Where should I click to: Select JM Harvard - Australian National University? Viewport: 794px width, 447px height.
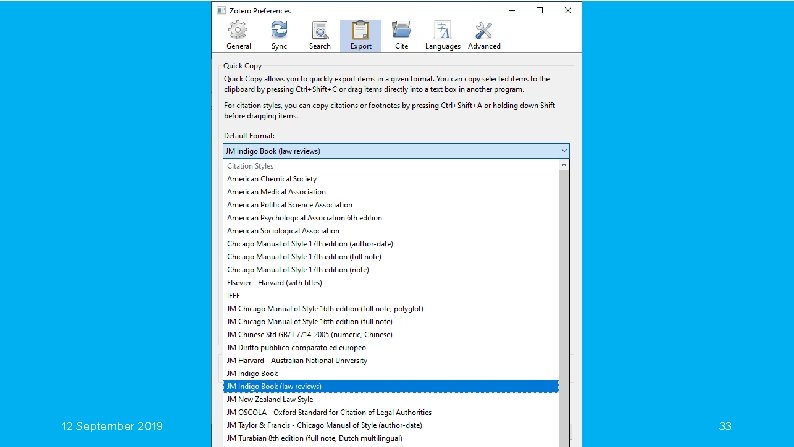(390, 360)
